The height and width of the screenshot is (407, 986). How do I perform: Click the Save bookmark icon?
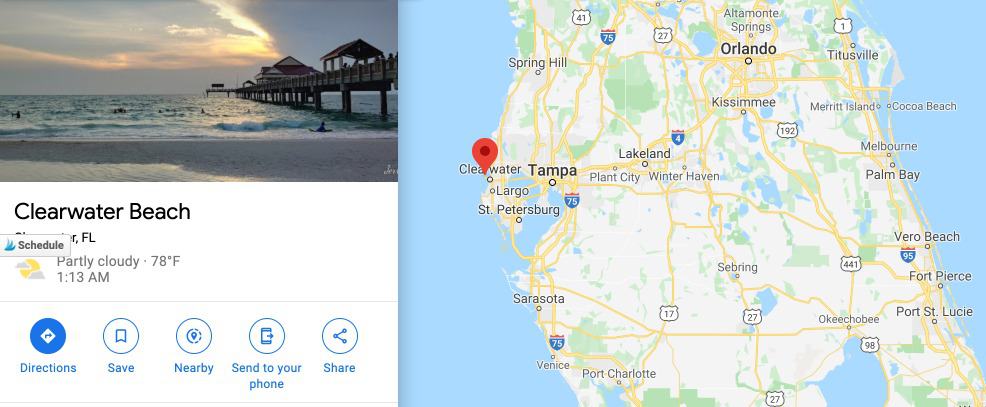click(x=121, y=336)
